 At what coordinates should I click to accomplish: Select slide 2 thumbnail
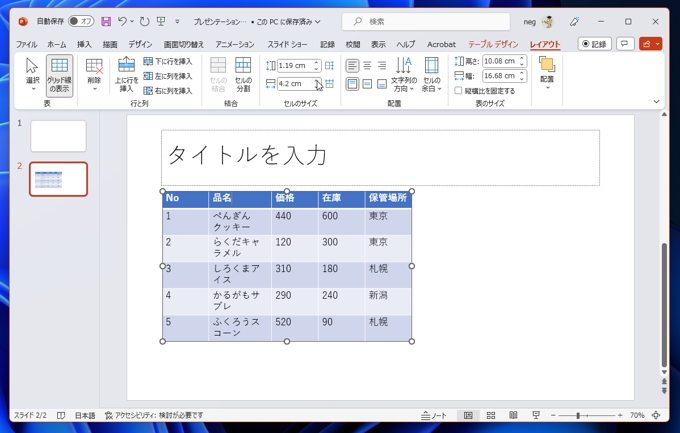tap(58, 179)
